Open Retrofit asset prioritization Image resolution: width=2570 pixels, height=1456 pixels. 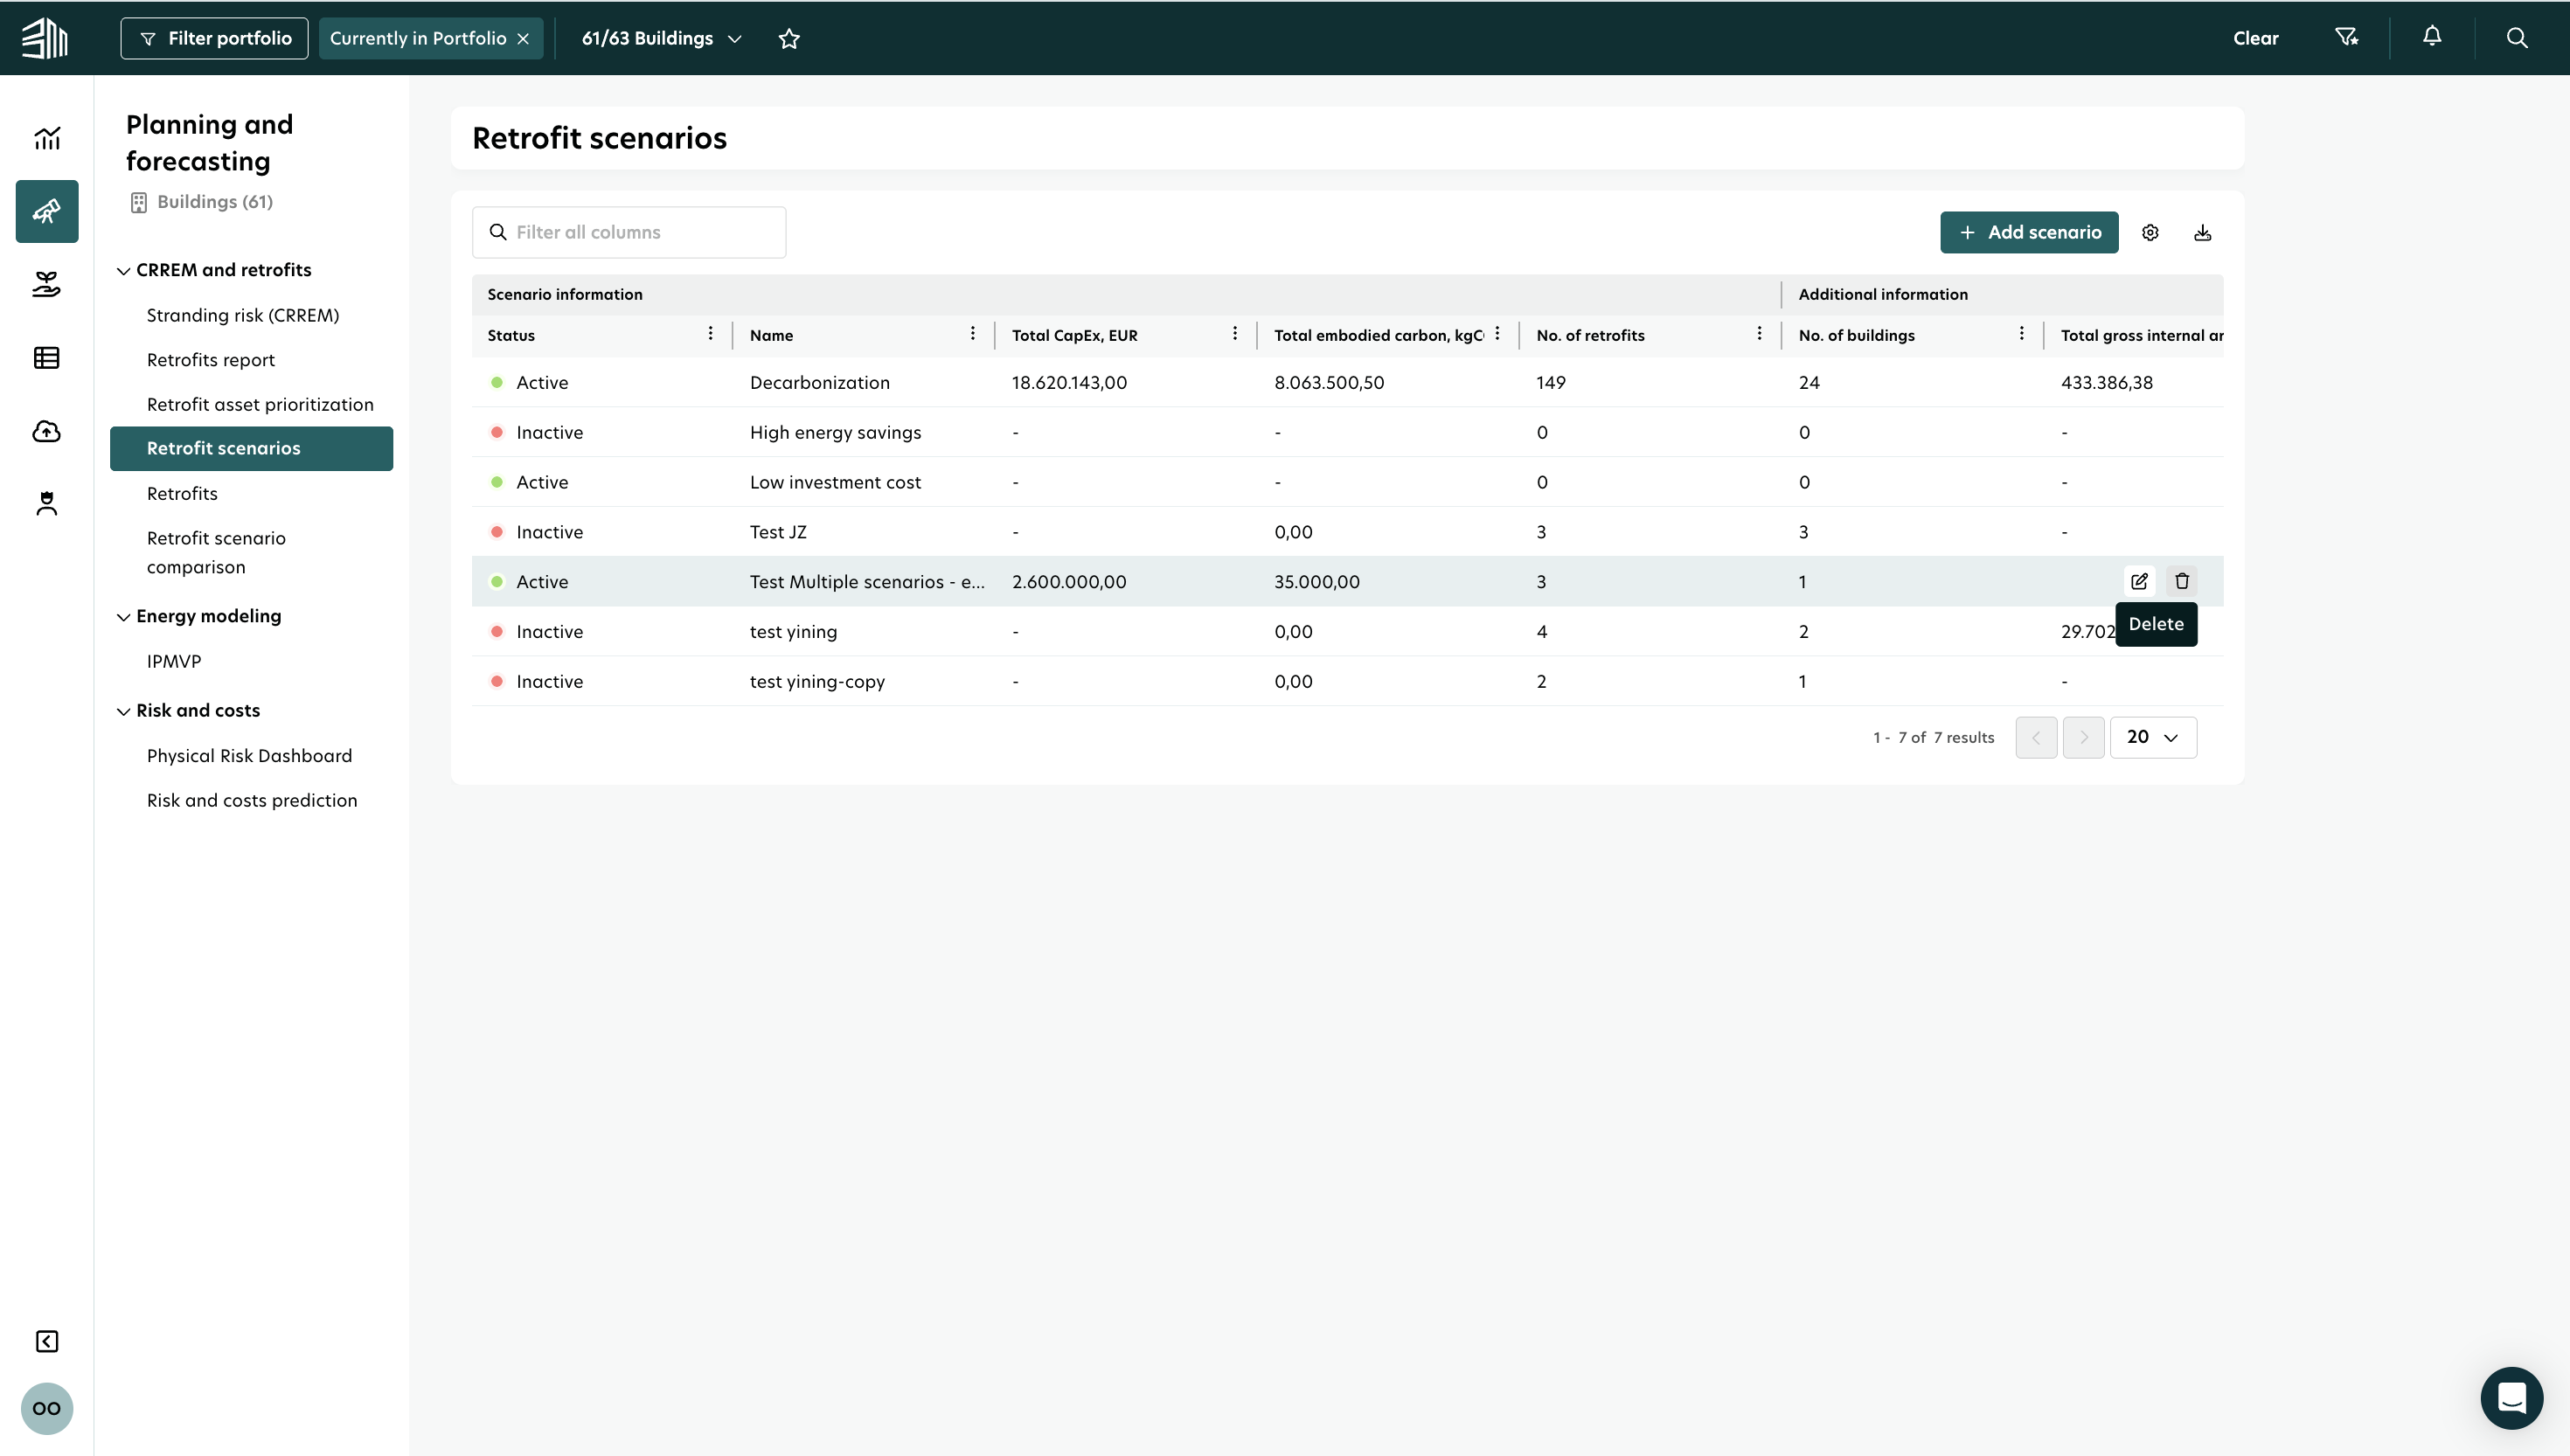tap(260, 404)
